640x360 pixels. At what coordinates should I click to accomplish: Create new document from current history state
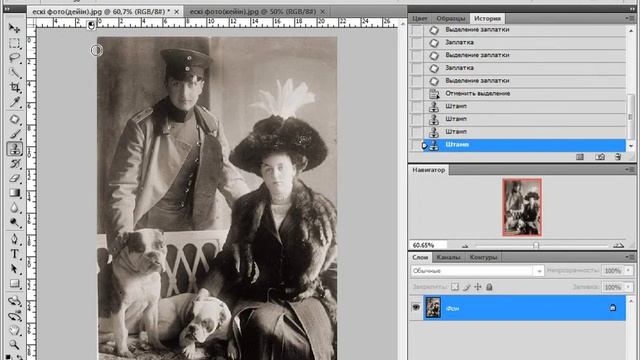[x=580, y=157]
